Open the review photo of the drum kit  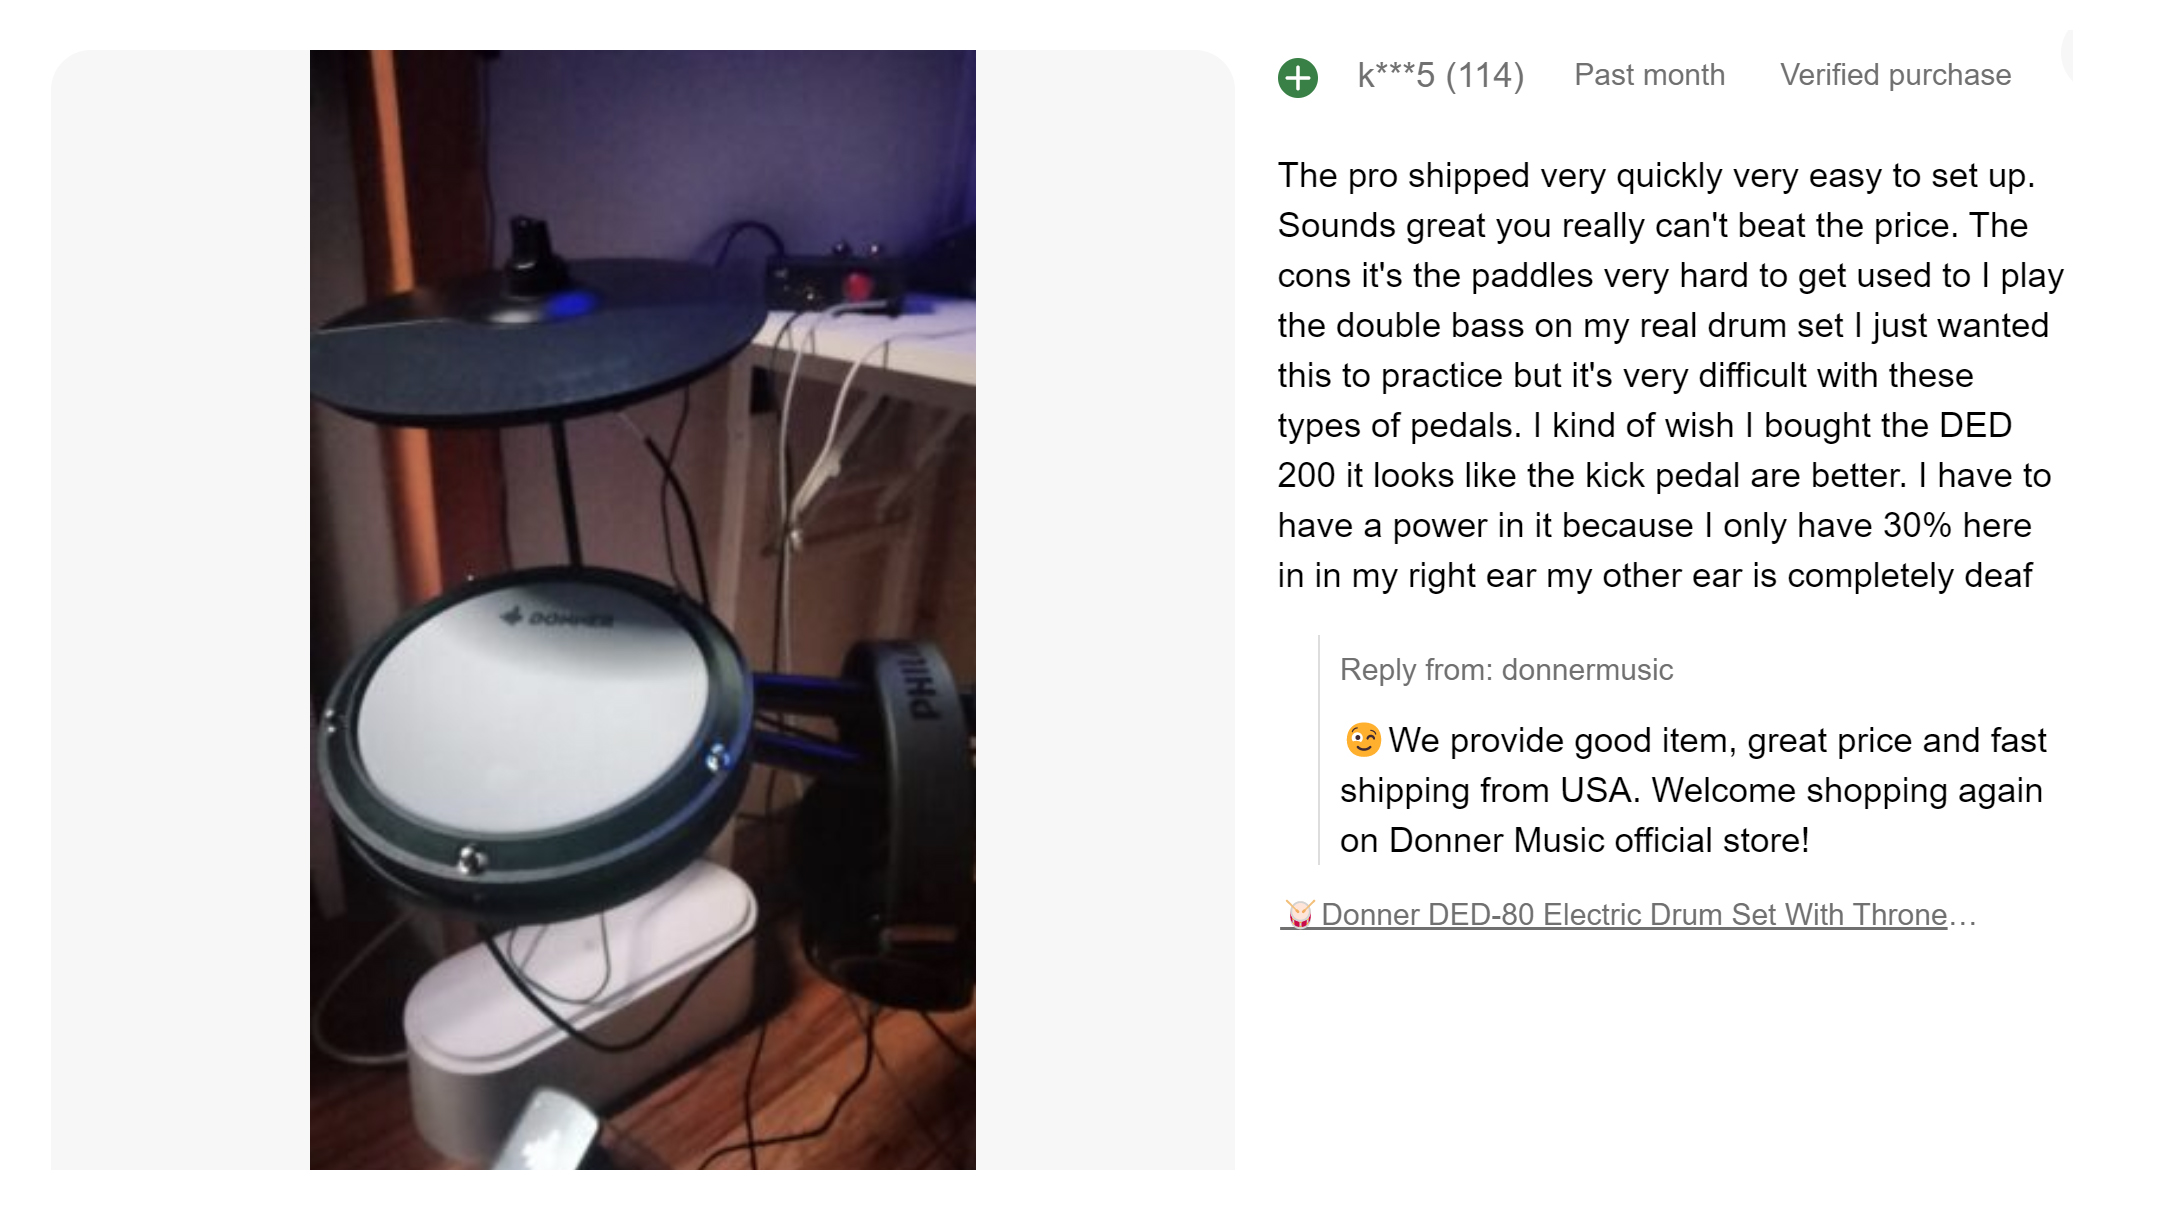click(643, 610)
